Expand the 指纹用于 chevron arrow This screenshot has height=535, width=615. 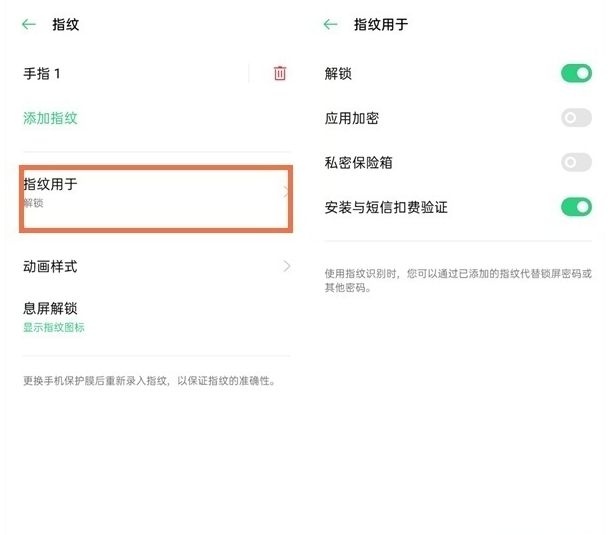point(286,190)
